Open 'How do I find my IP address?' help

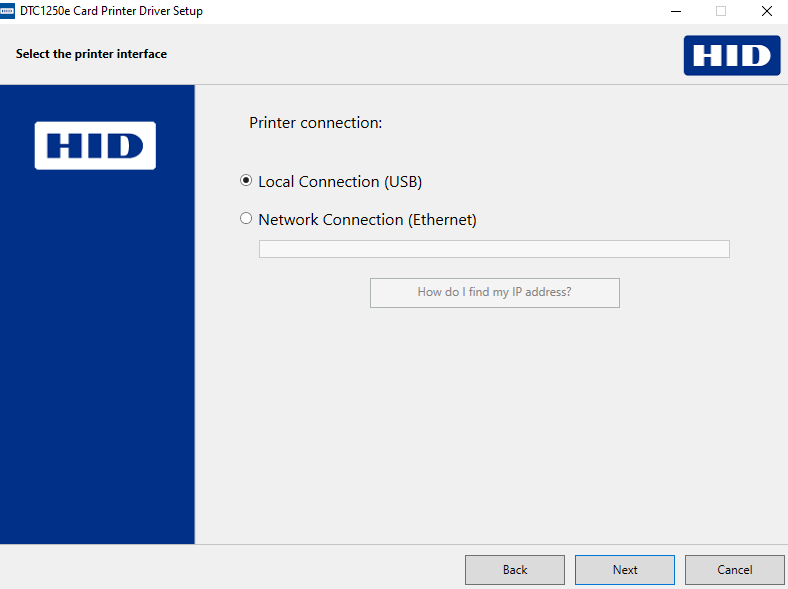coord(495,292)
